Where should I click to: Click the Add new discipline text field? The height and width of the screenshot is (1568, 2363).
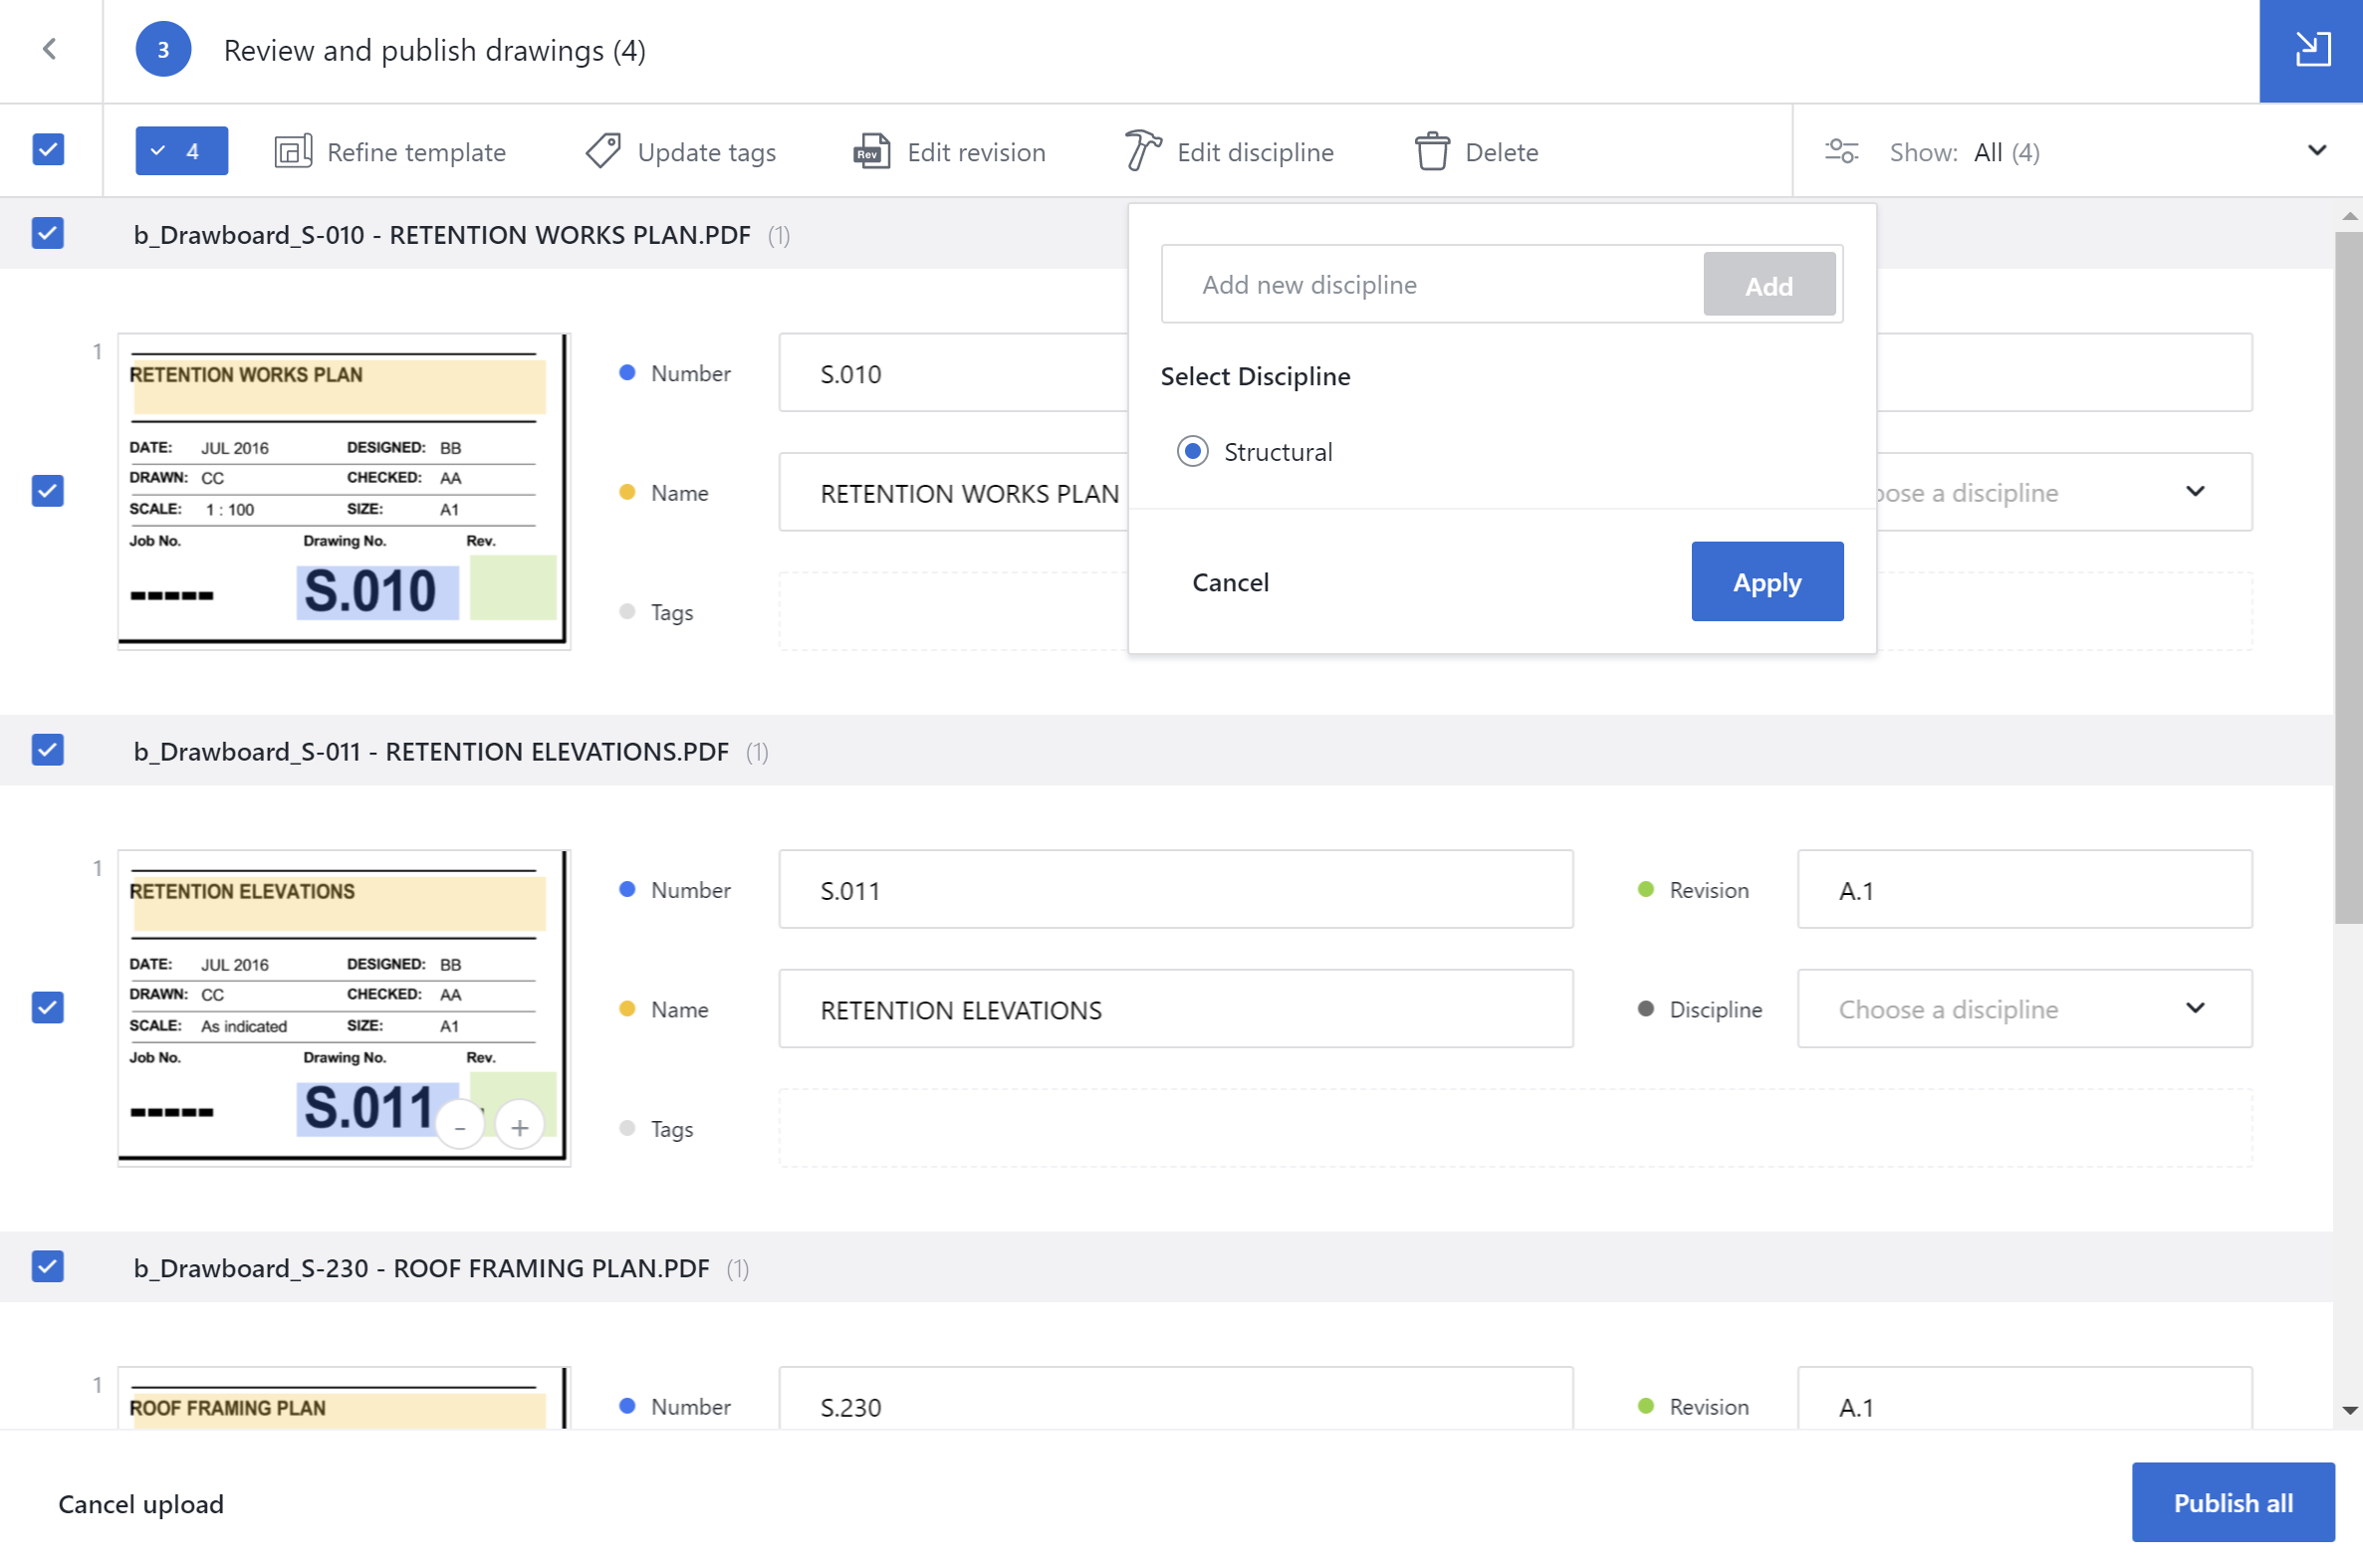(x=1432, y=285)
